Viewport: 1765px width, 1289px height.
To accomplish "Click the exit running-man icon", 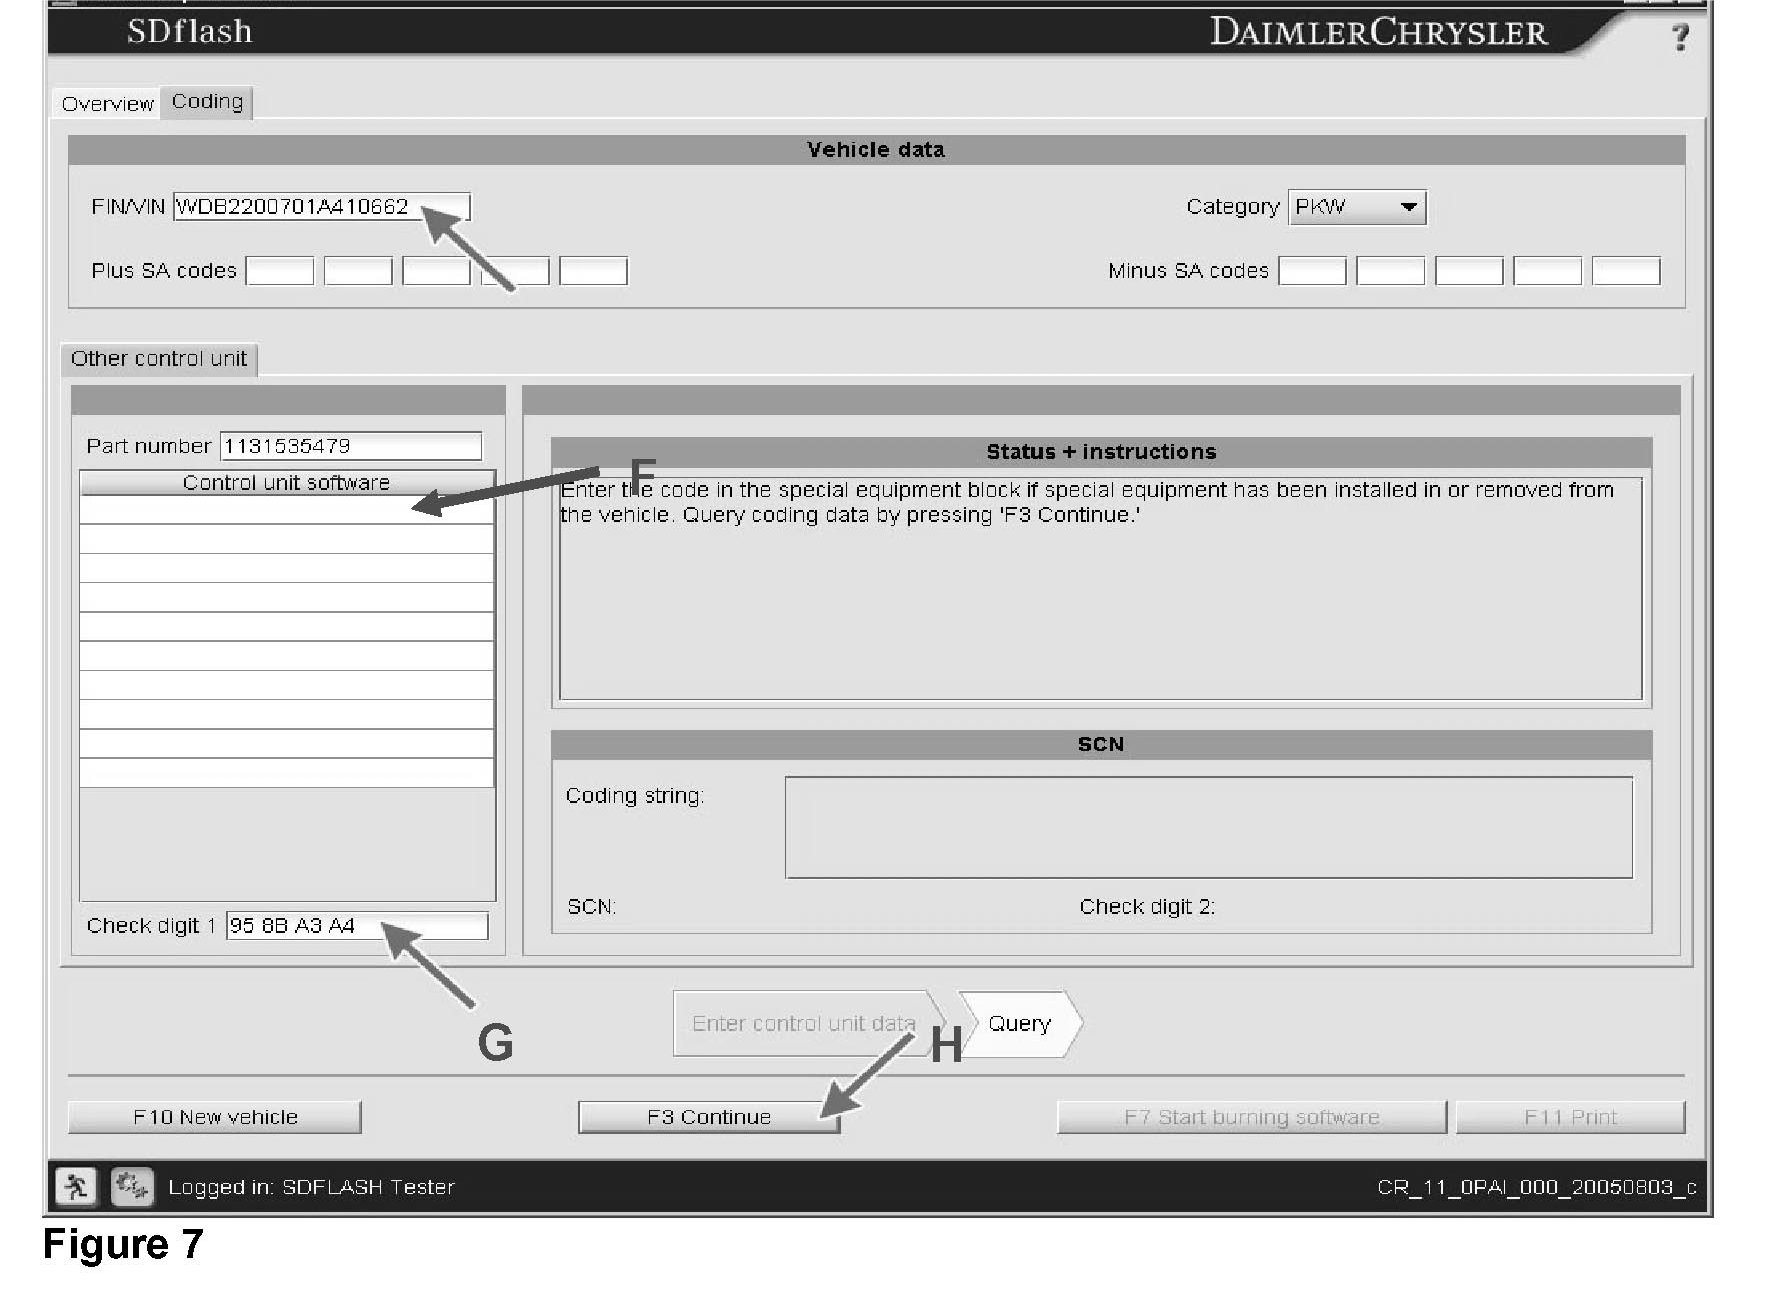I will click(x=75, y=1186).
